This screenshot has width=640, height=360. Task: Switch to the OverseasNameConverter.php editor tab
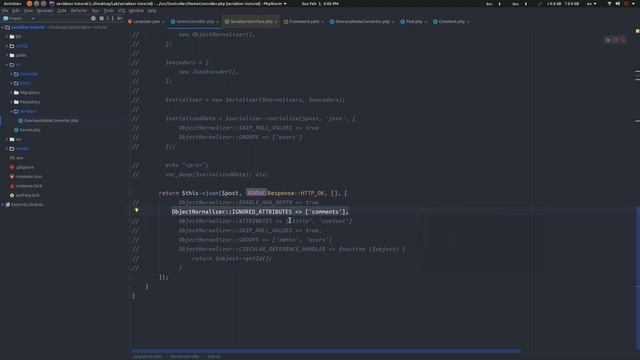(362, 22)
